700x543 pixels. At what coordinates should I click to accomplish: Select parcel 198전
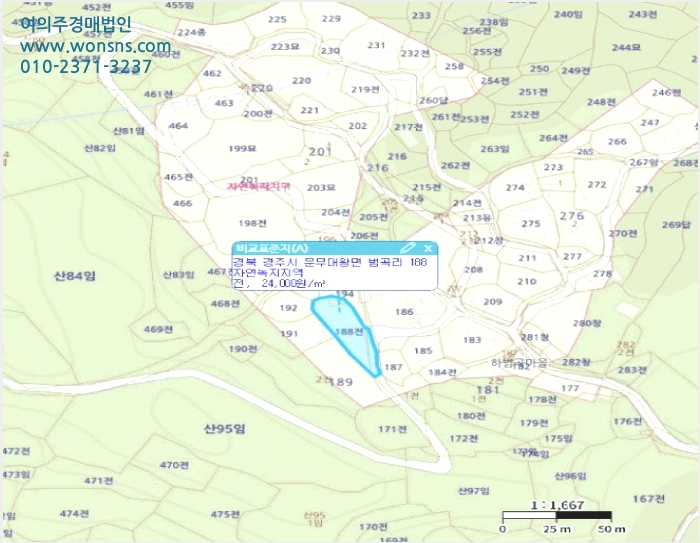(253, 223)
